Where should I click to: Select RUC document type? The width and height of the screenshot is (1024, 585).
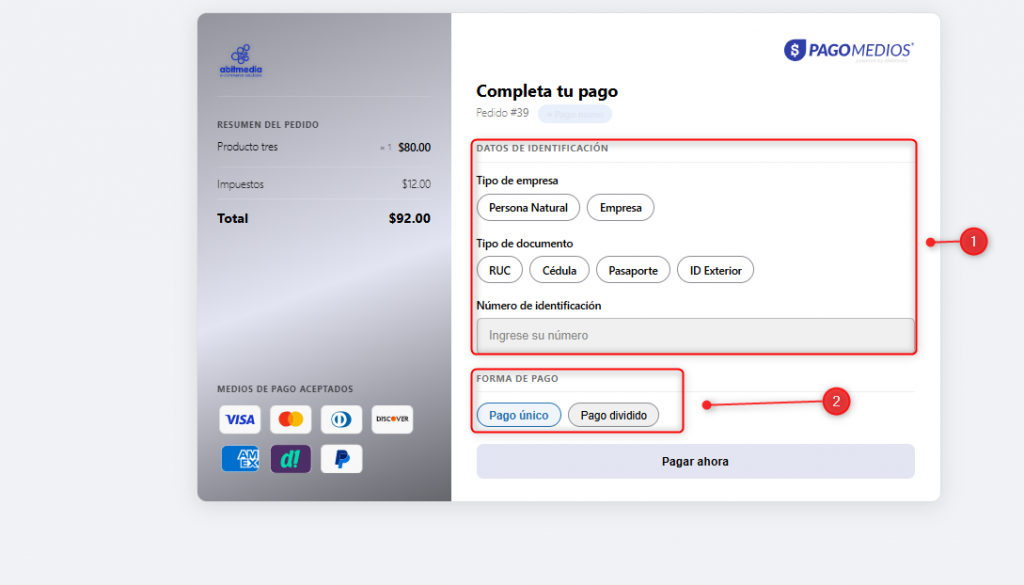tap(500, 270)
